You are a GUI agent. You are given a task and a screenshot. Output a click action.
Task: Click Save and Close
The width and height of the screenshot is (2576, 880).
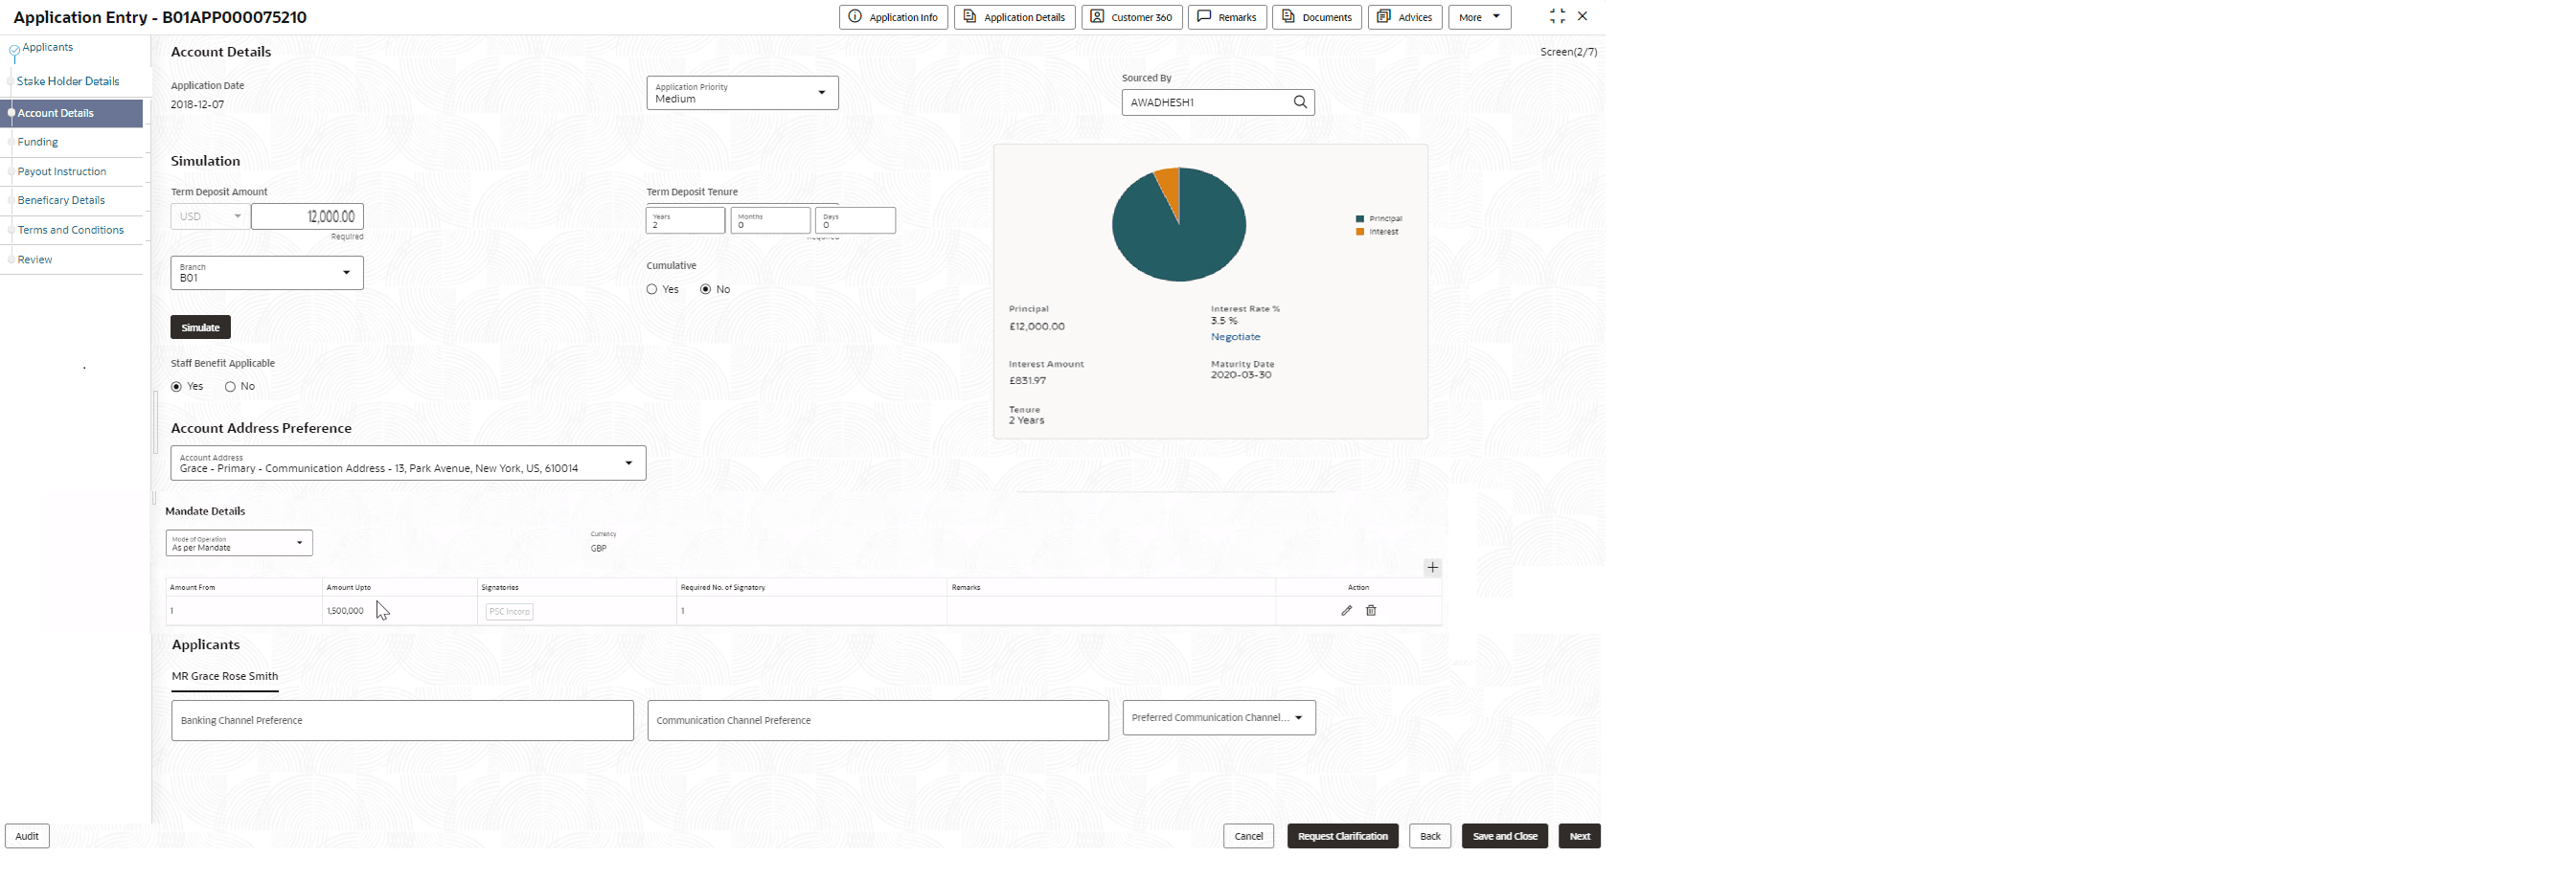pos(1505,837)
